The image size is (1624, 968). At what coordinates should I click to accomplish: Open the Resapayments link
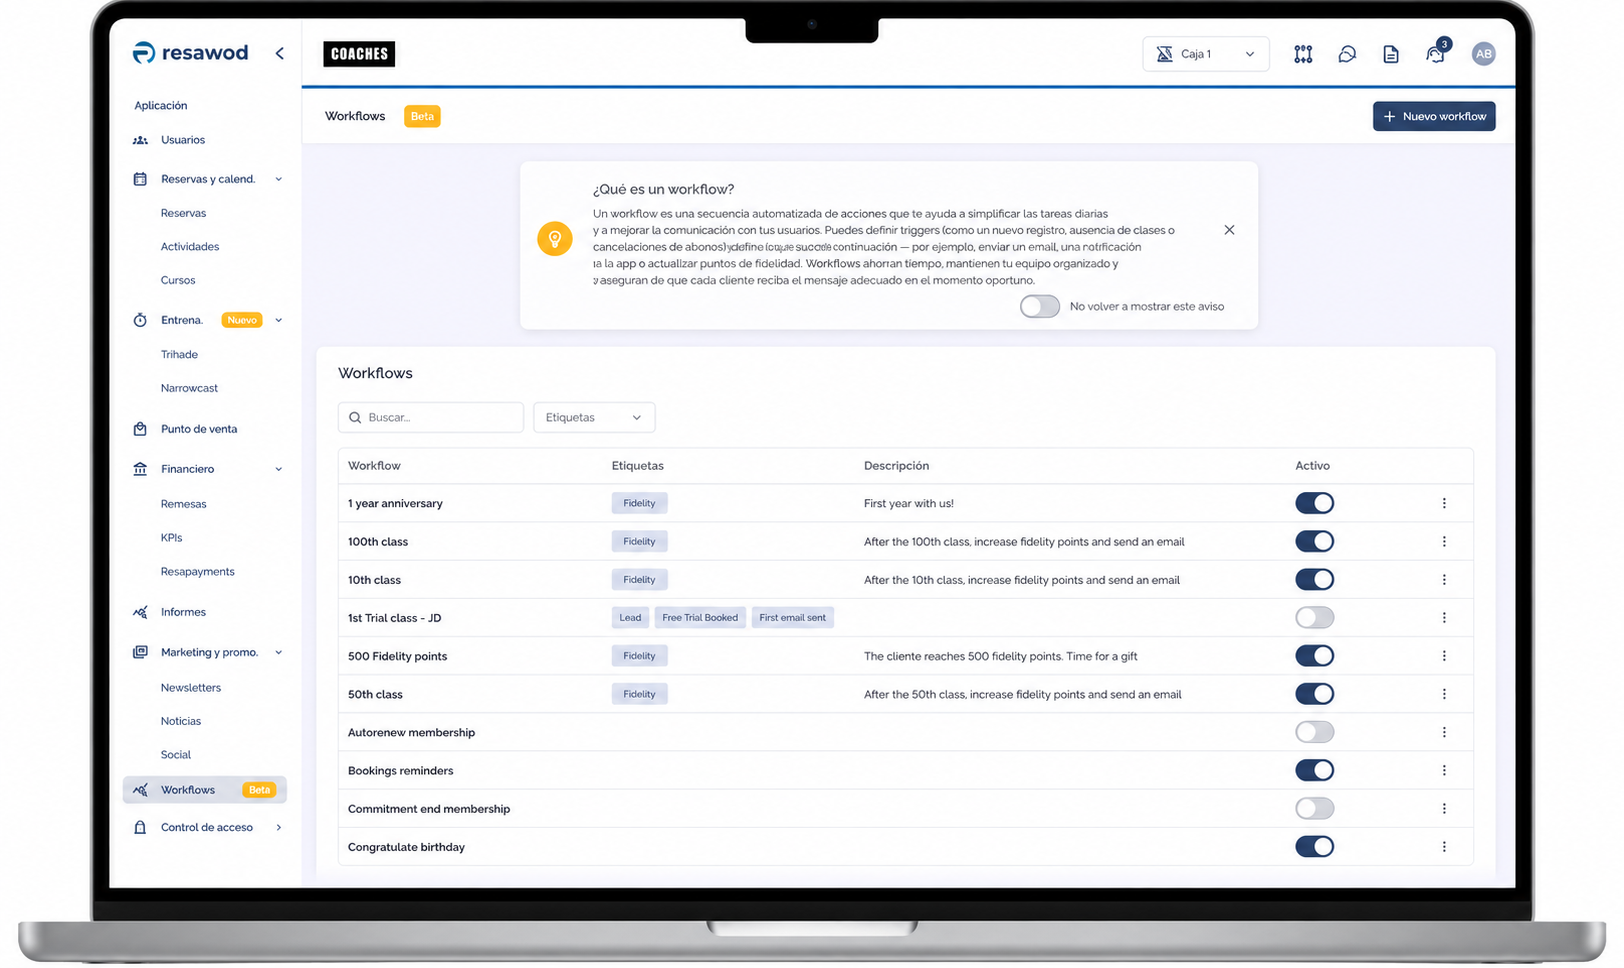(198, 572)
